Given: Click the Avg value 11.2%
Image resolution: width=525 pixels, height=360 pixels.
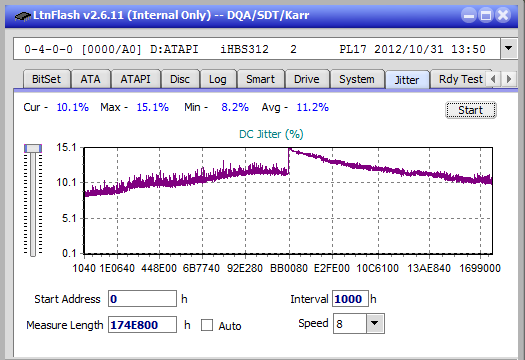Looking at the screenshot, I should tap(313, 107).
